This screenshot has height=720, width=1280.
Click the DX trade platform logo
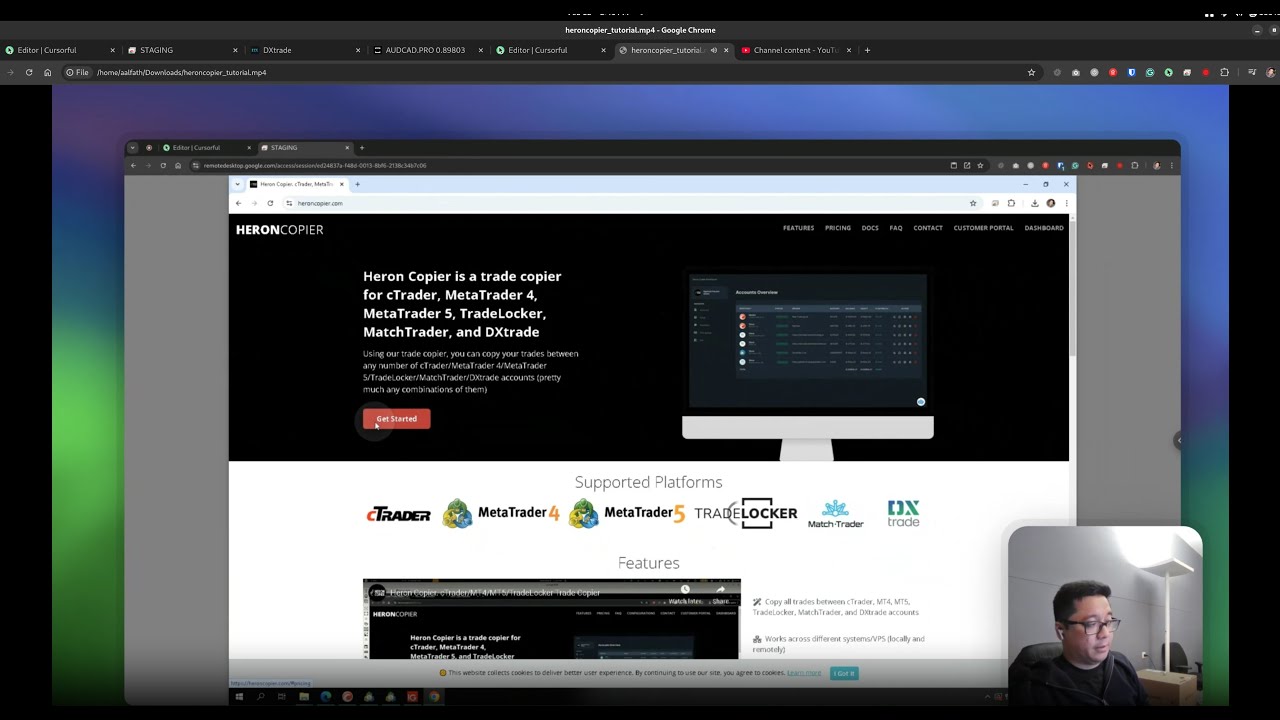(903, 513)
